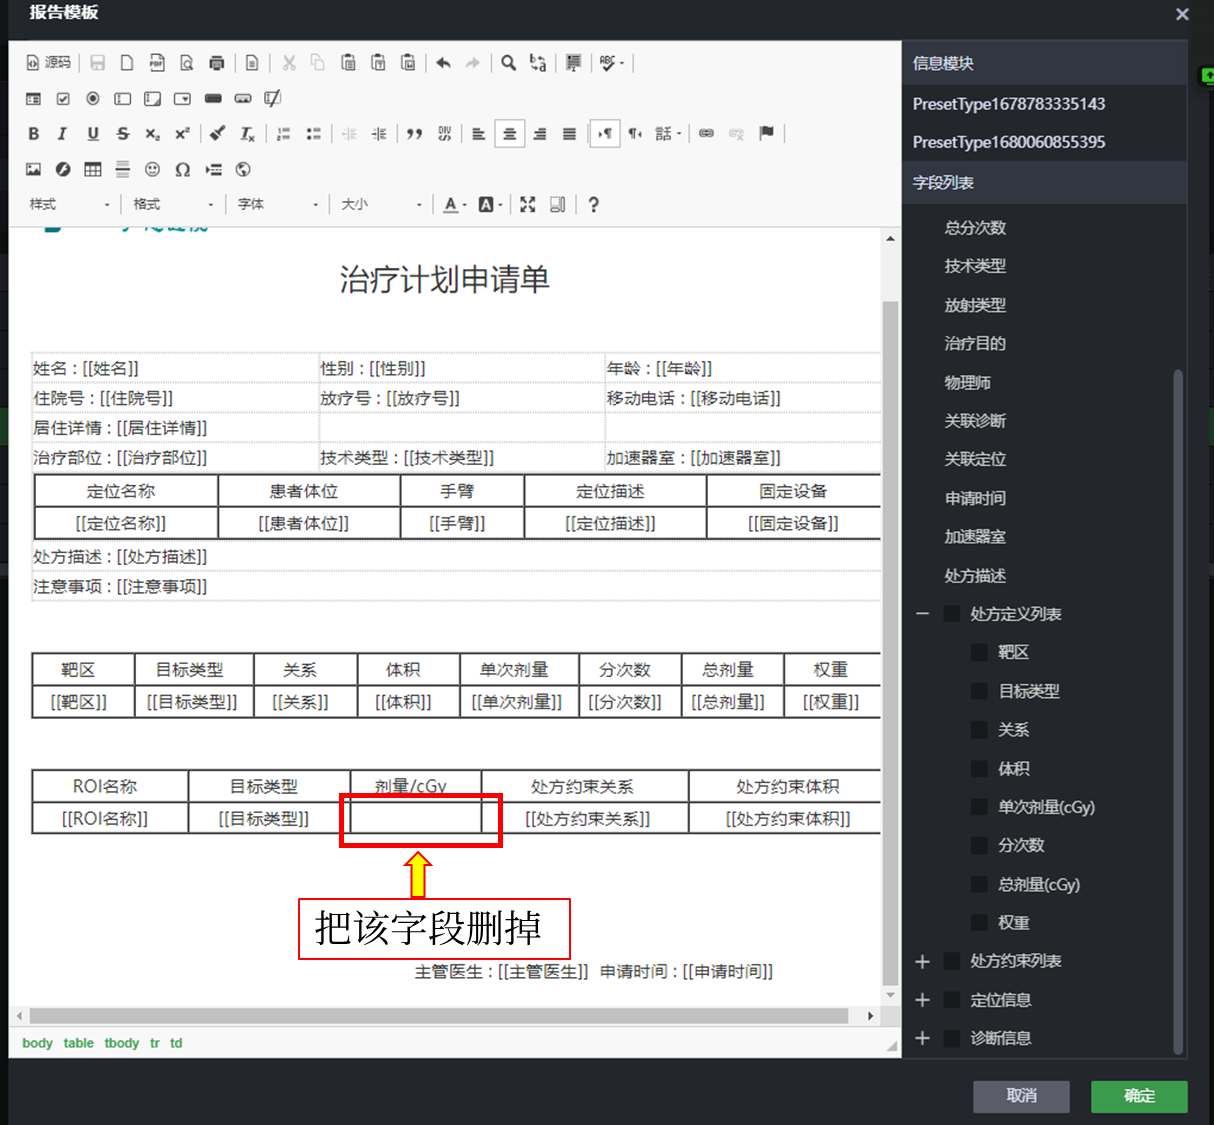Check the 分次数 checkbox in field list
The image size is (1214, 1125).
coord(980,845)
